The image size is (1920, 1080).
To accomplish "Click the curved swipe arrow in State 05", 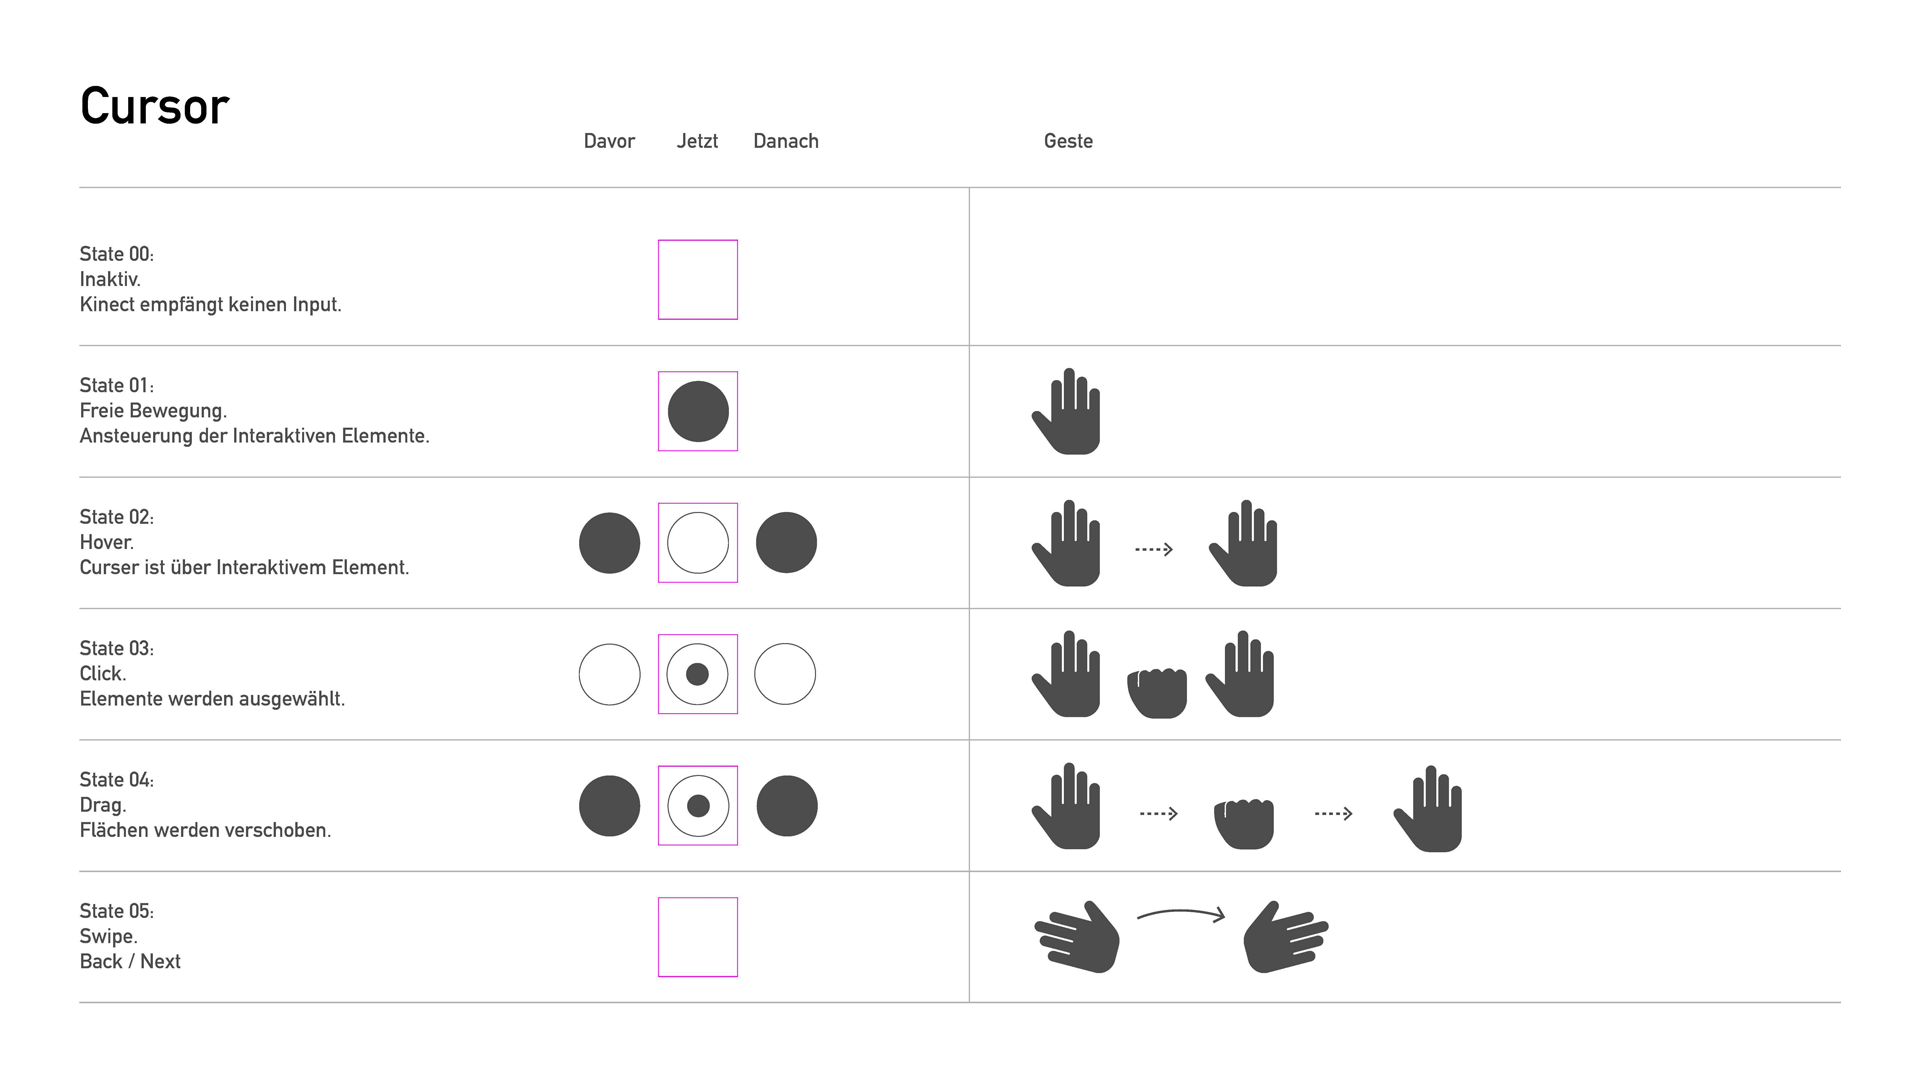I will tap(1181, 914).
